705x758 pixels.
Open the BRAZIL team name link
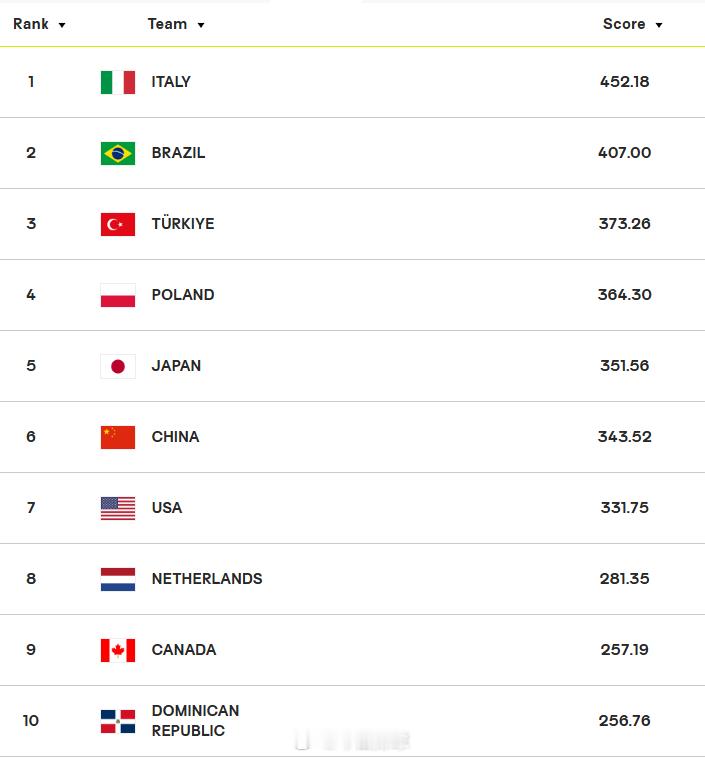[x=178, y=153]
